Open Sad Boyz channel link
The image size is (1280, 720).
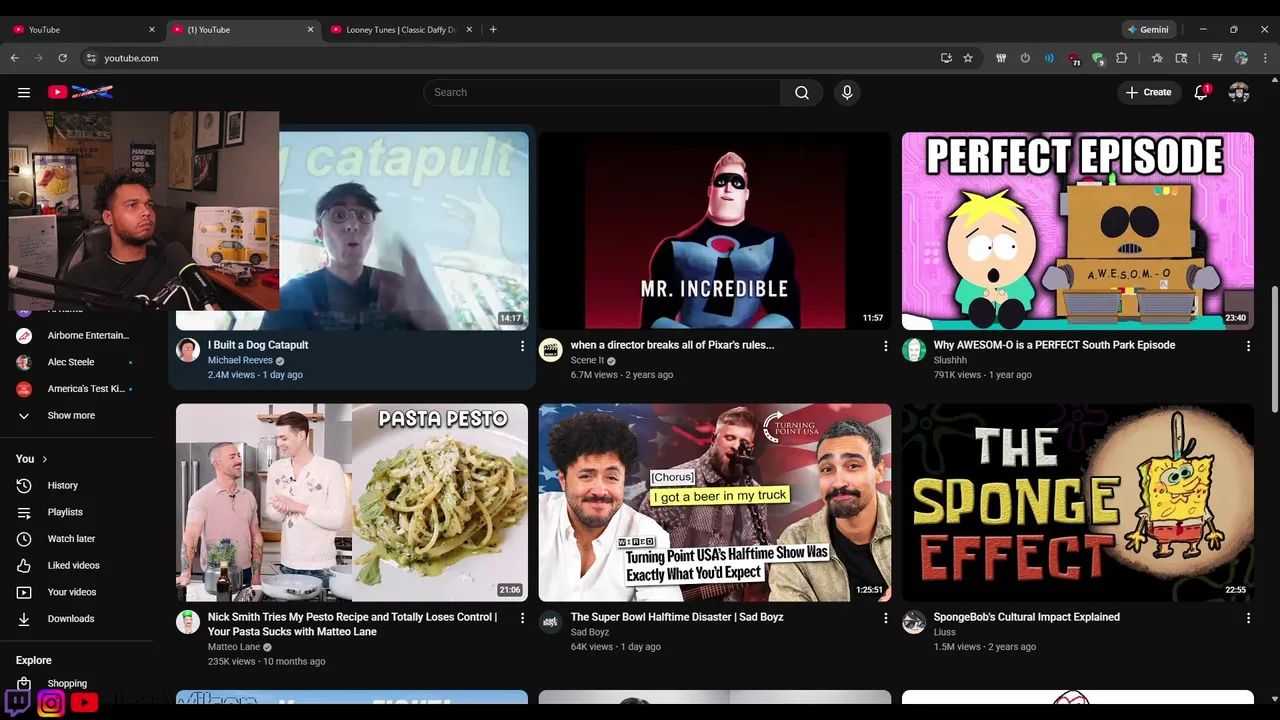coord(590,632)
